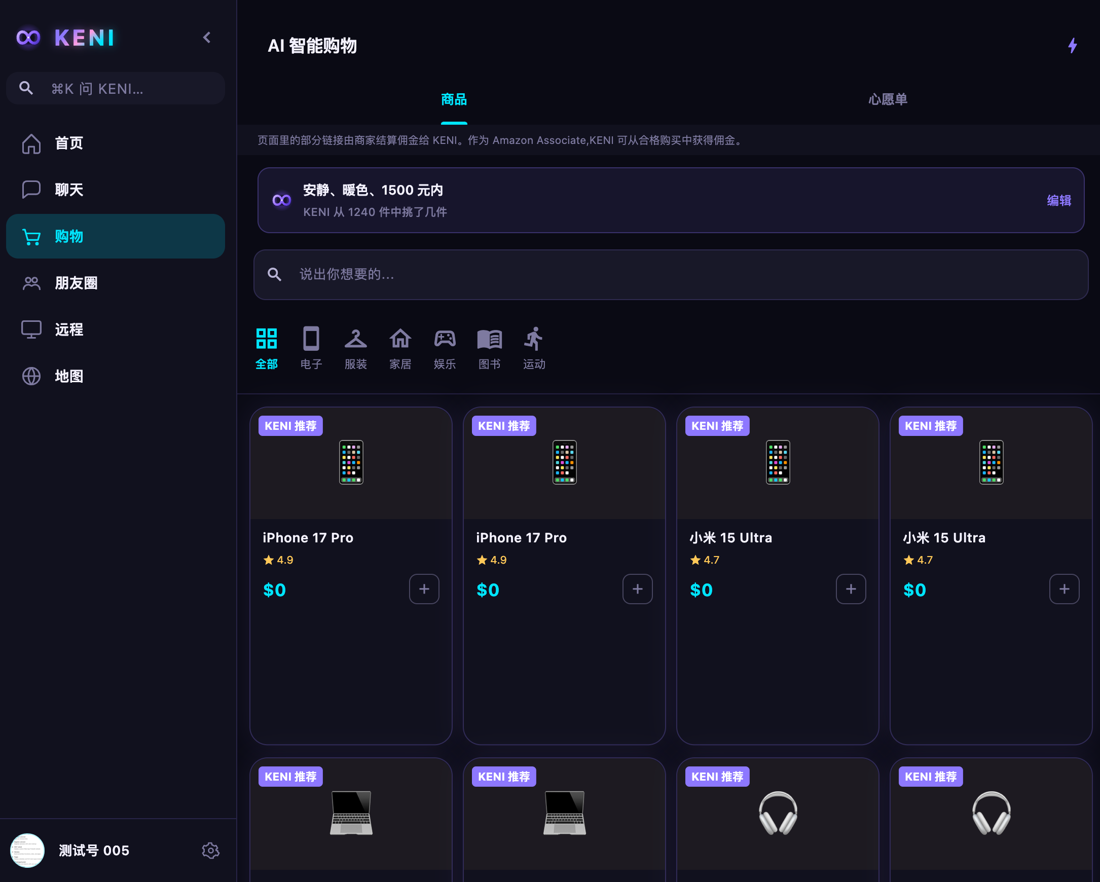This screenshot has width=1100, height=882.
Task: Click plus on second iPhone 17 Pro card
Action: tap(638, 589)
